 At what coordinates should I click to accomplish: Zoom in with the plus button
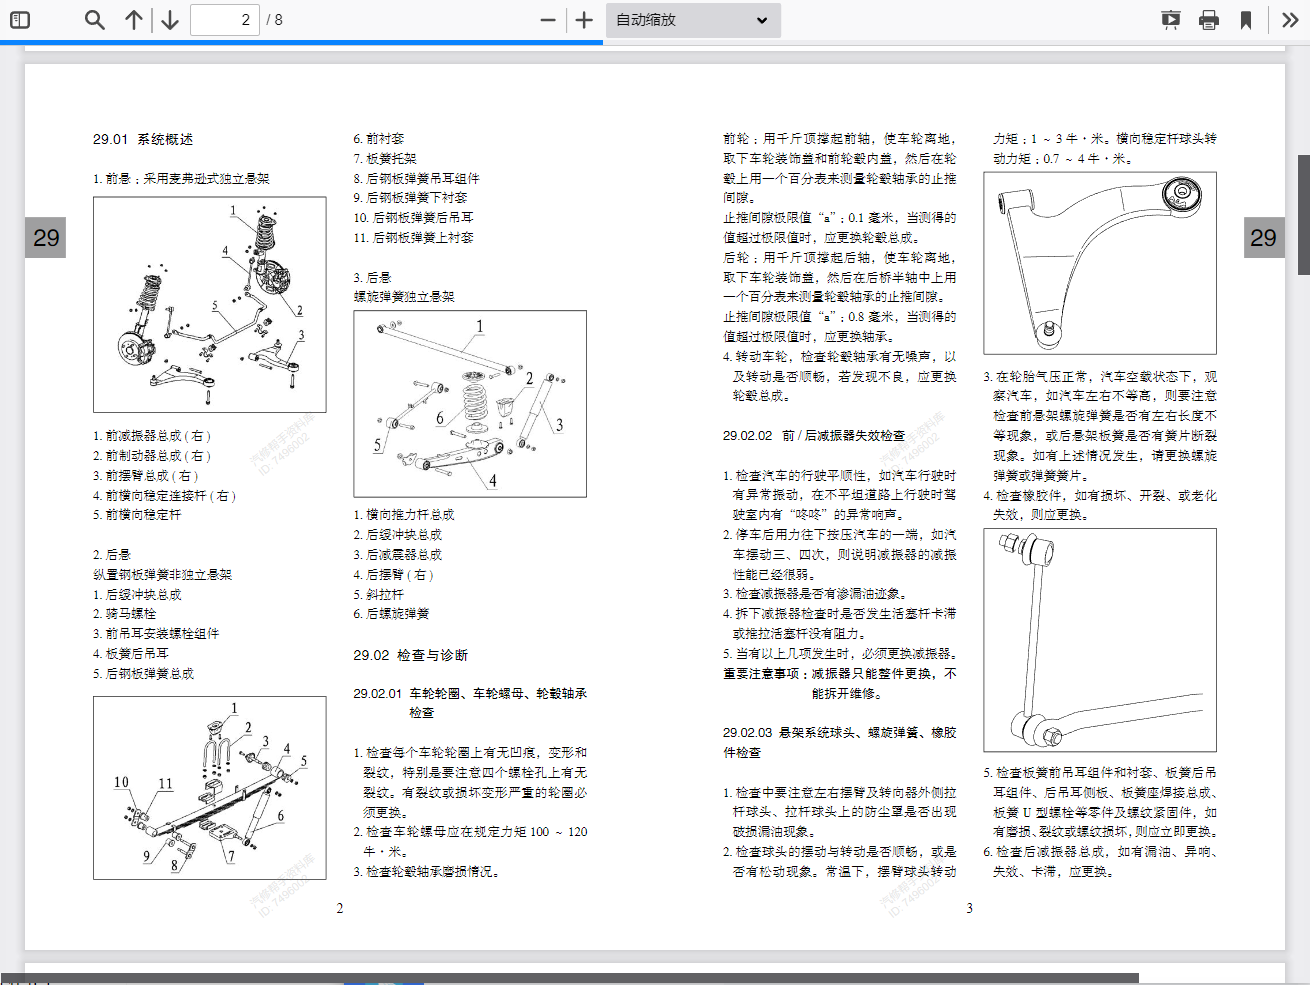(585, 20)
